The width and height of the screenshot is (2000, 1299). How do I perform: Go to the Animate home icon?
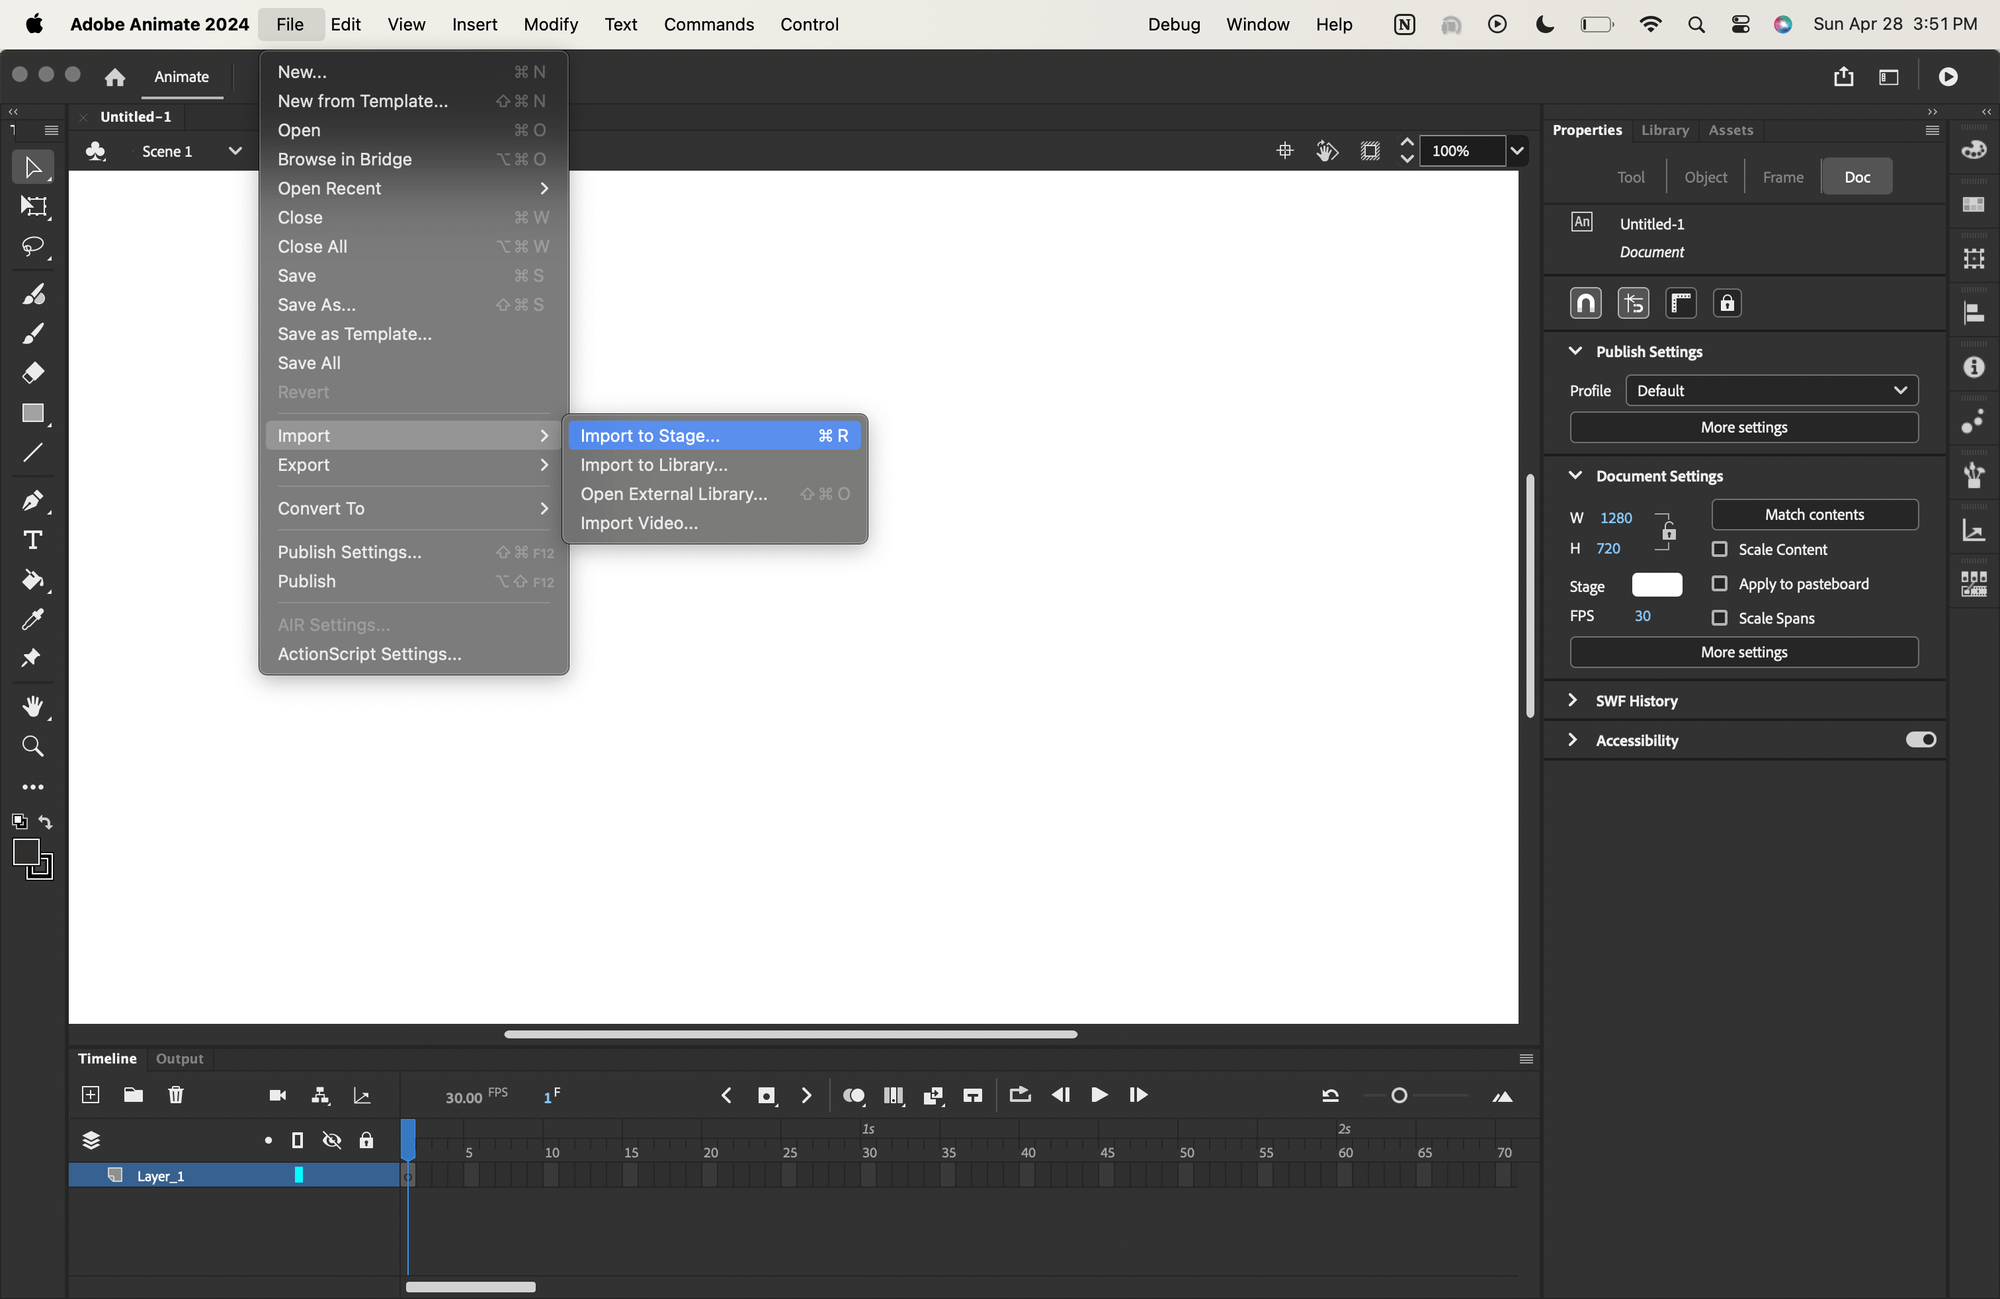click(115, 77)
